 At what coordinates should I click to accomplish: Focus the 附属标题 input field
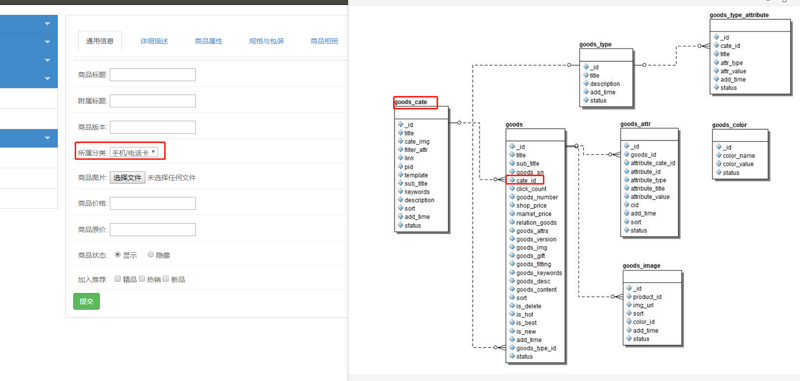[153, 101]
